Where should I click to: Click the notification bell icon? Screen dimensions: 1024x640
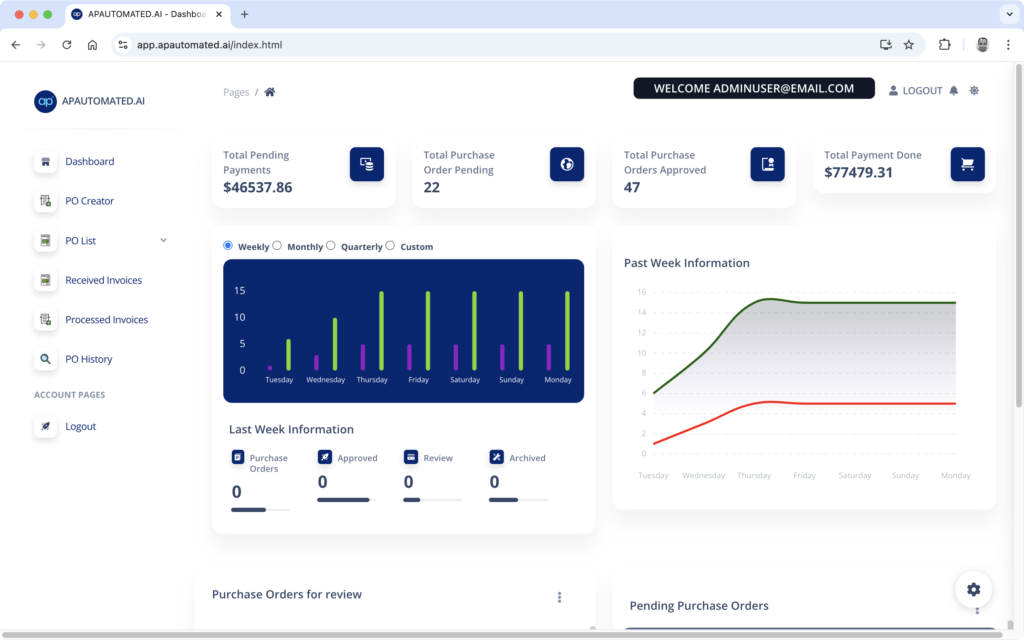(953, 90)
